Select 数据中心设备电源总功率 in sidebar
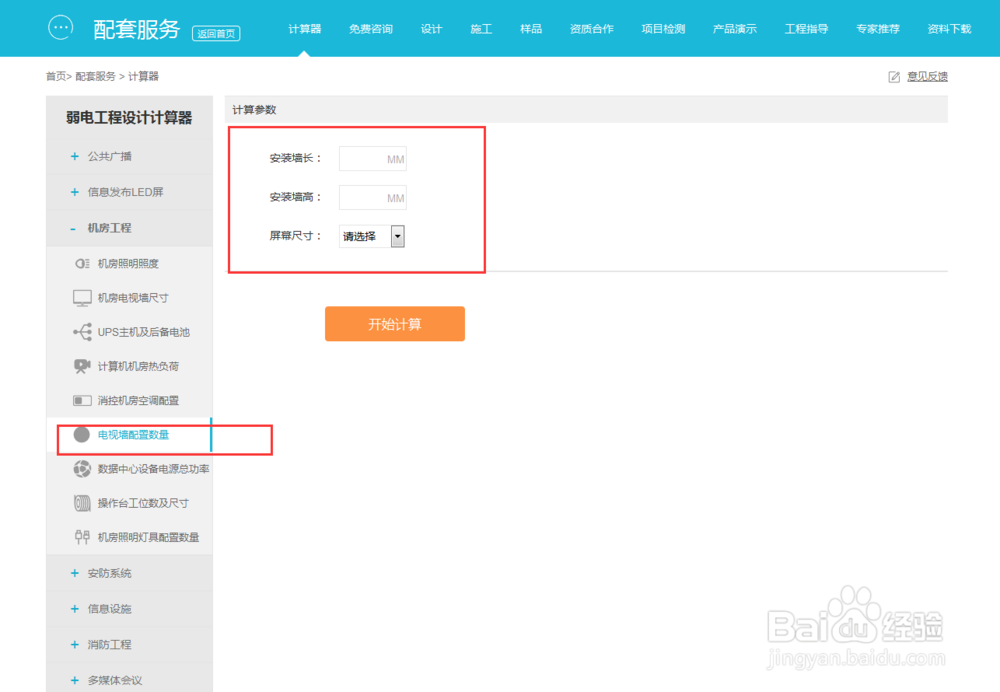The width and height of the screenshot is (1000, 692). 154,469
